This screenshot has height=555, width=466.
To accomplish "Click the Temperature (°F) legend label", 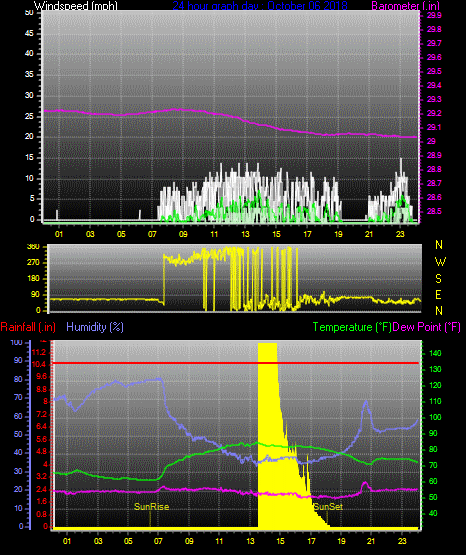I will pos(352,327).
